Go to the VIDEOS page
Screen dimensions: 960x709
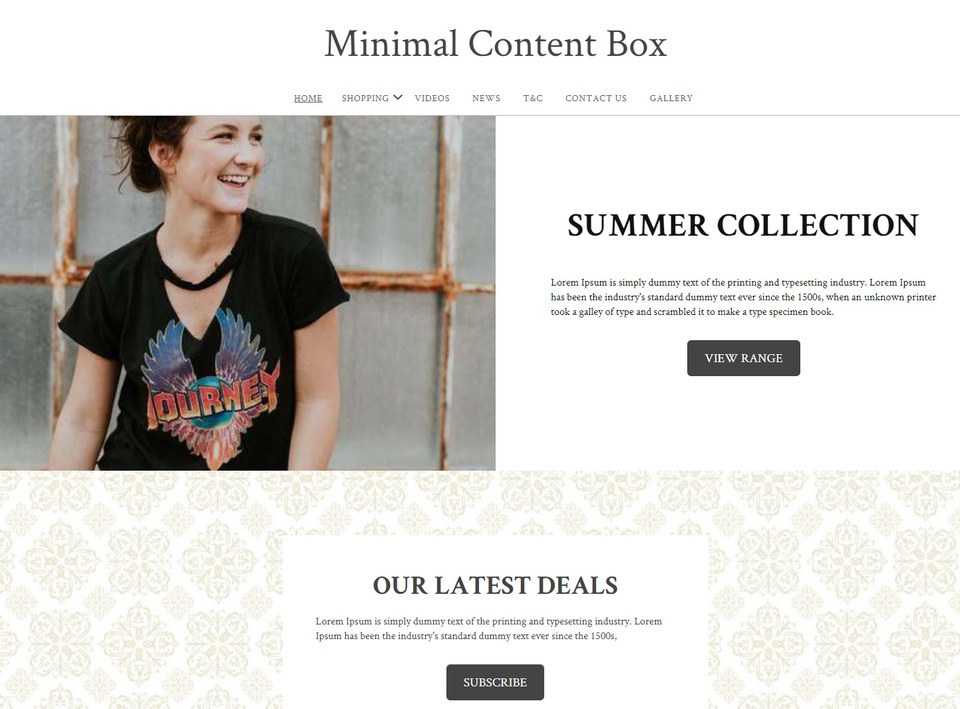[432, 98]
